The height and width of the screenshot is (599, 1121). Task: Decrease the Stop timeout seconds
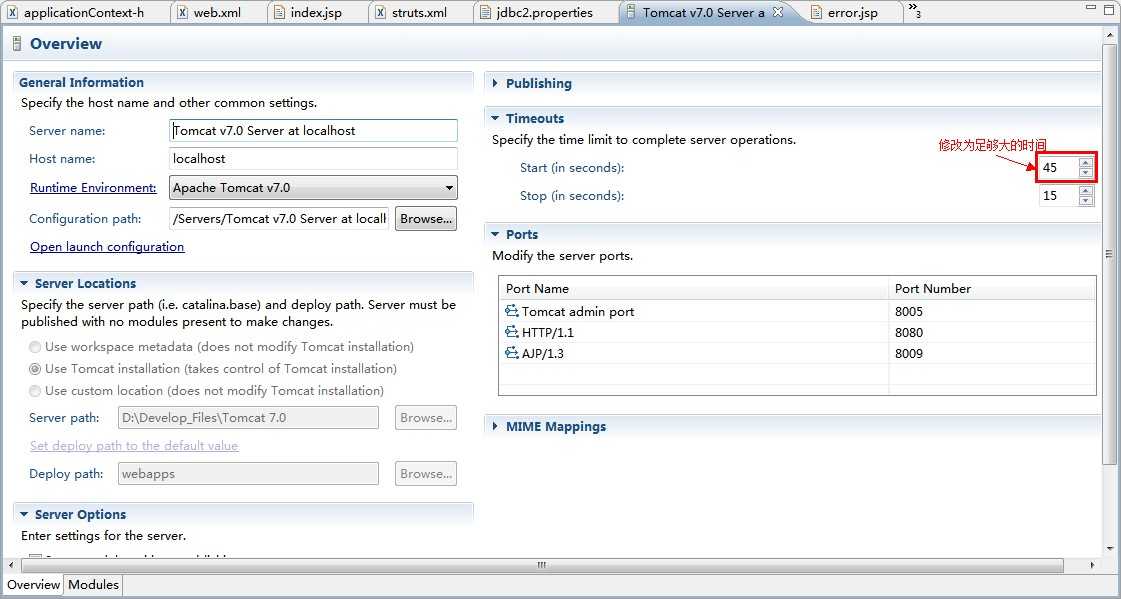[1086, 201]
